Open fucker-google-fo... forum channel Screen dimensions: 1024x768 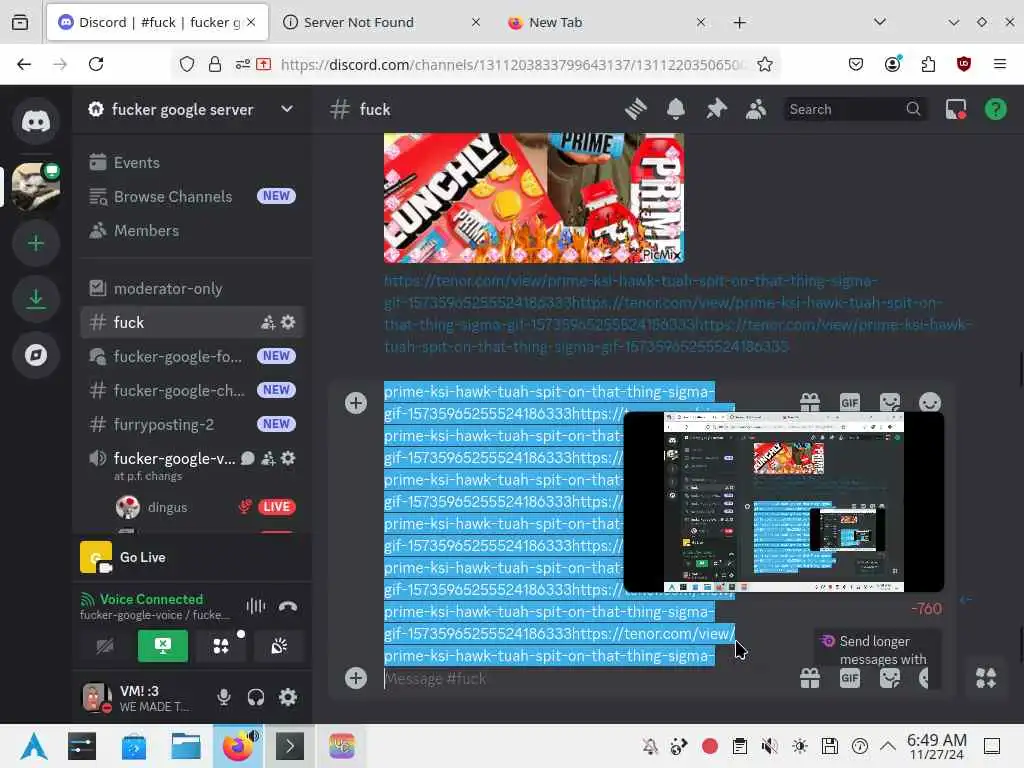(x=193, y=357)
